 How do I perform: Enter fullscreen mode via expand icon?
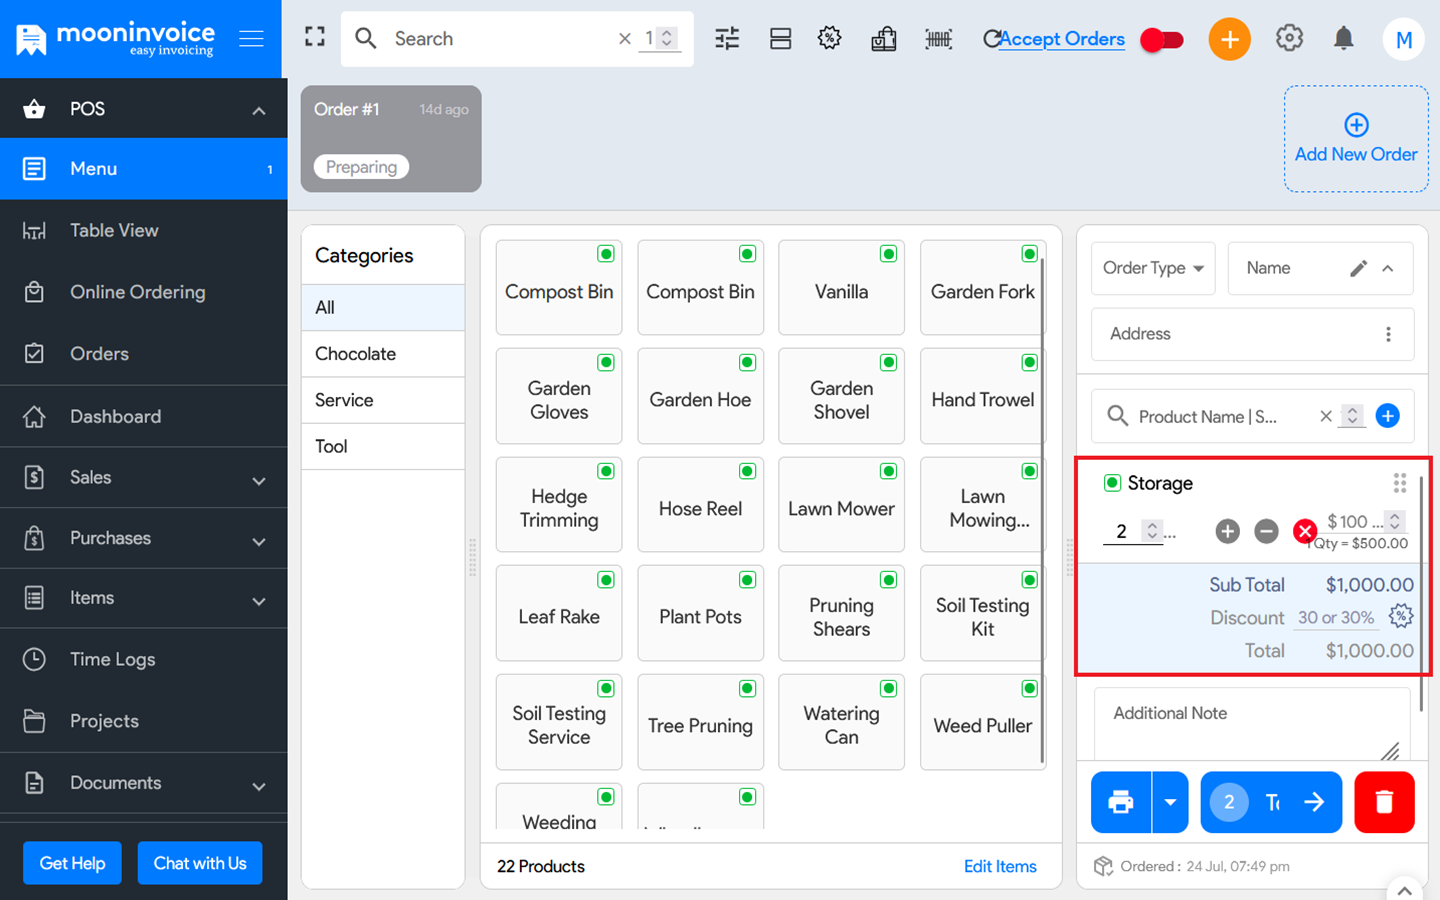pyautogui.click(x=314, y=36)
